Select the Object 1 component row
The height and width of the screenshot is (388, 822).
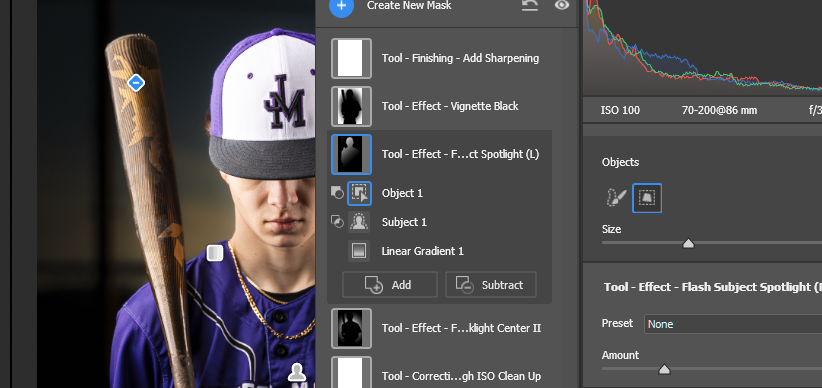(439, 193)
